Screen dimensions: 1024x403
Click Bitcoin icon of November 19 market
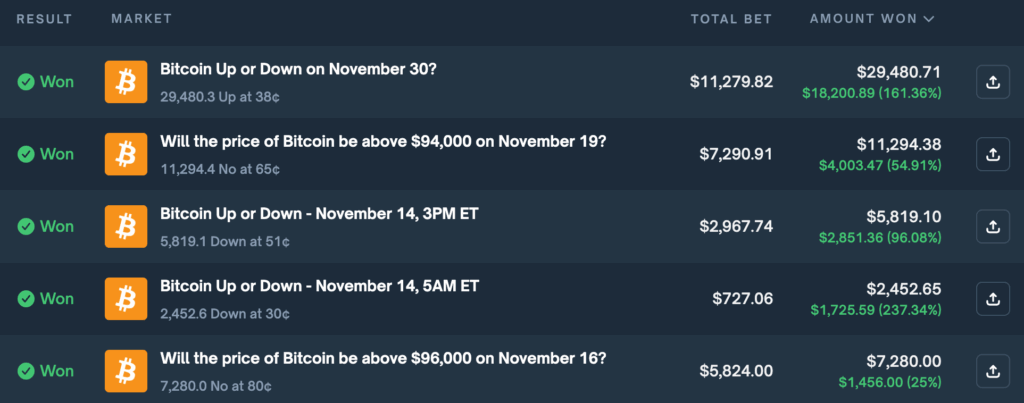pyautogui.click(x=126, y=154)
